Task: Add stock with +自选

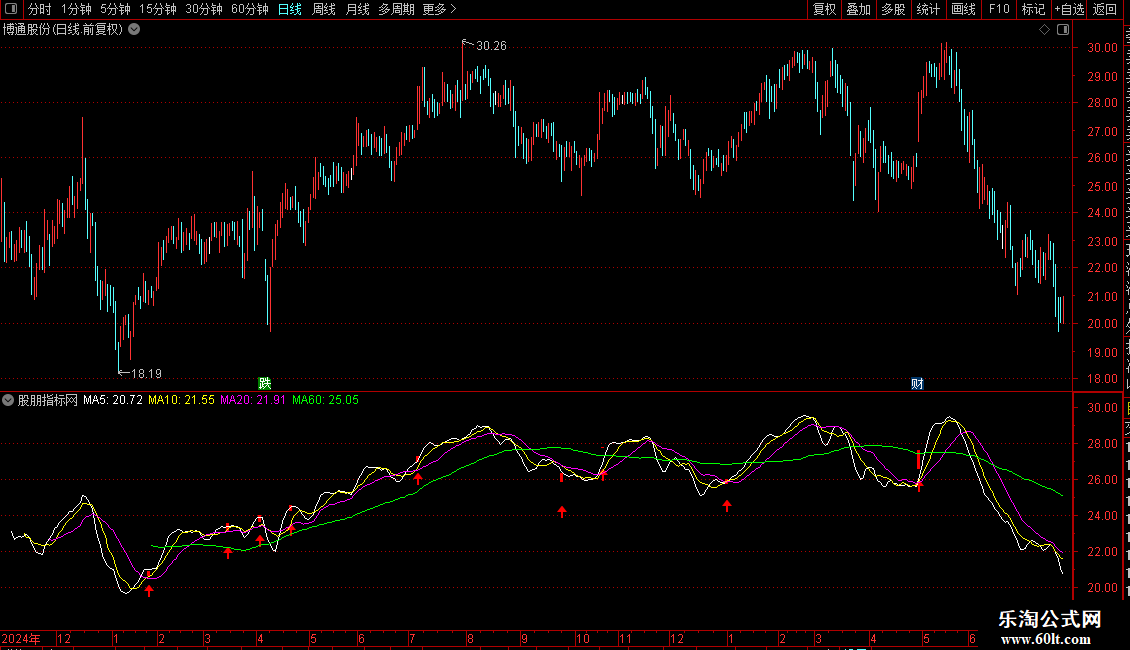Action: pyautogui.click(x=1069, y=9)
